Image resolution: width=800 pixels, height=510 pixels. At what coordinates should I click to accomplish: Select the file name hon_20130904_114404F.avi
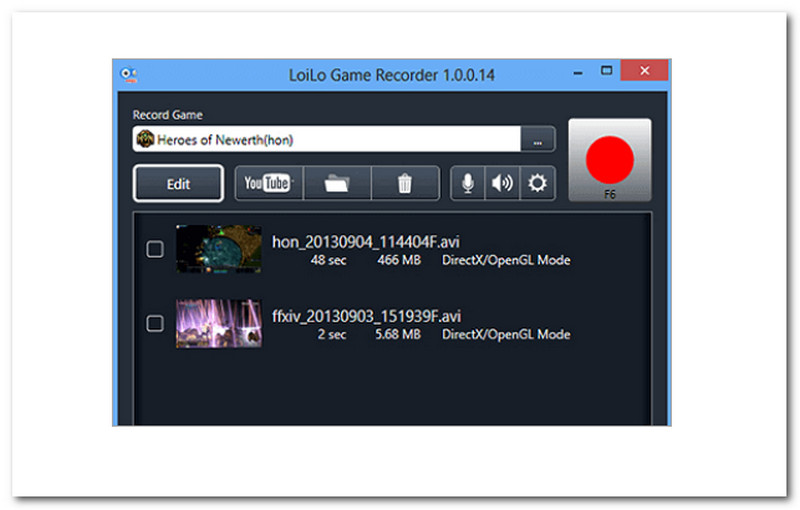pos(365,242)
